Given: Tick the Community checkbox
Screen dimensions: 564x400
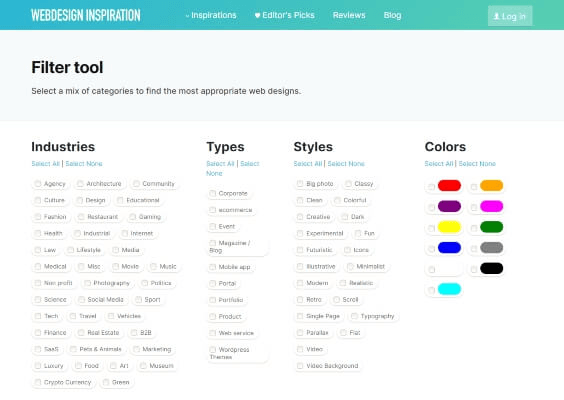Looking at the screenshot, I should [136, 184].
